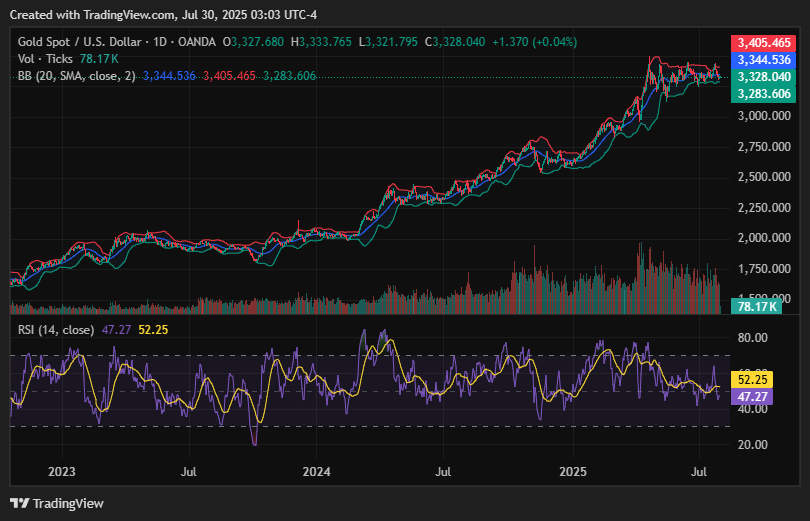Select the RSI (14, close) indicator legend
810x521 pixels.
click(x=56, y=329)
